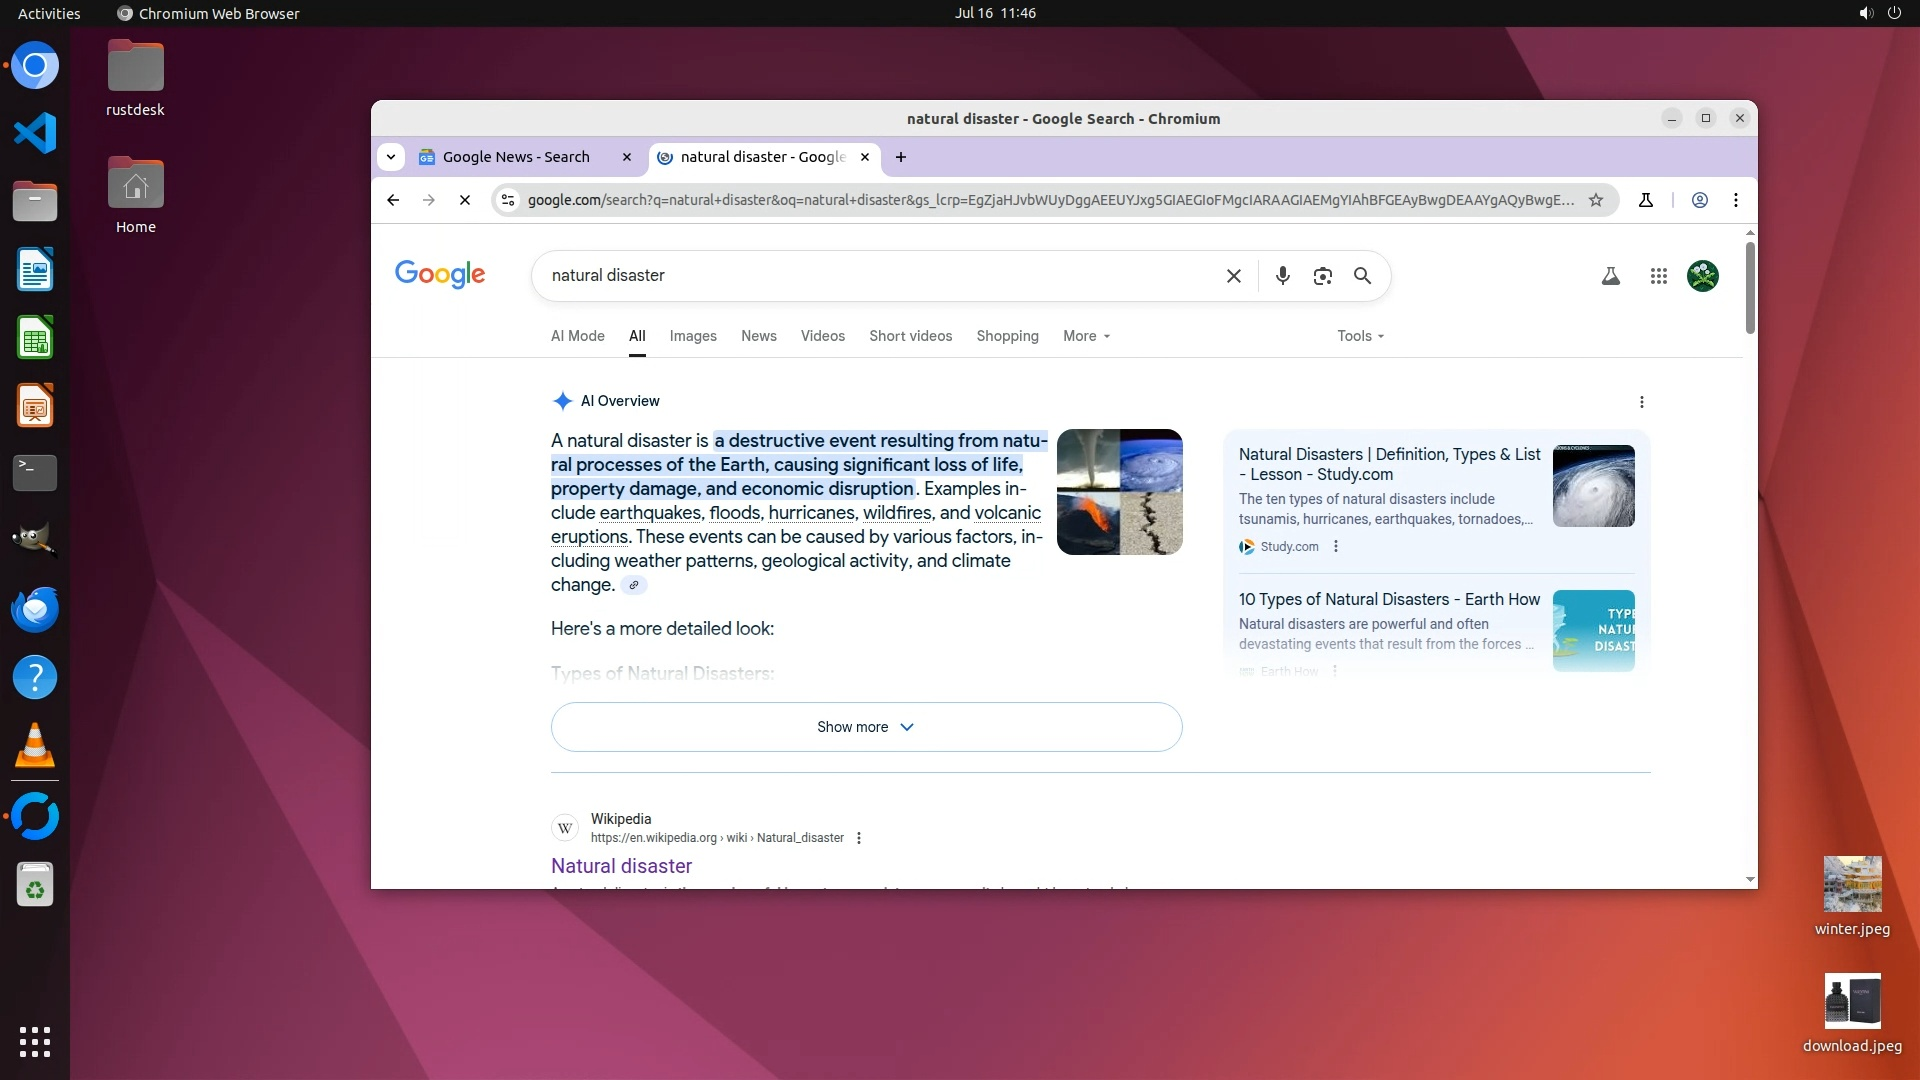Open the Tools dropdown

point(1360,336)
